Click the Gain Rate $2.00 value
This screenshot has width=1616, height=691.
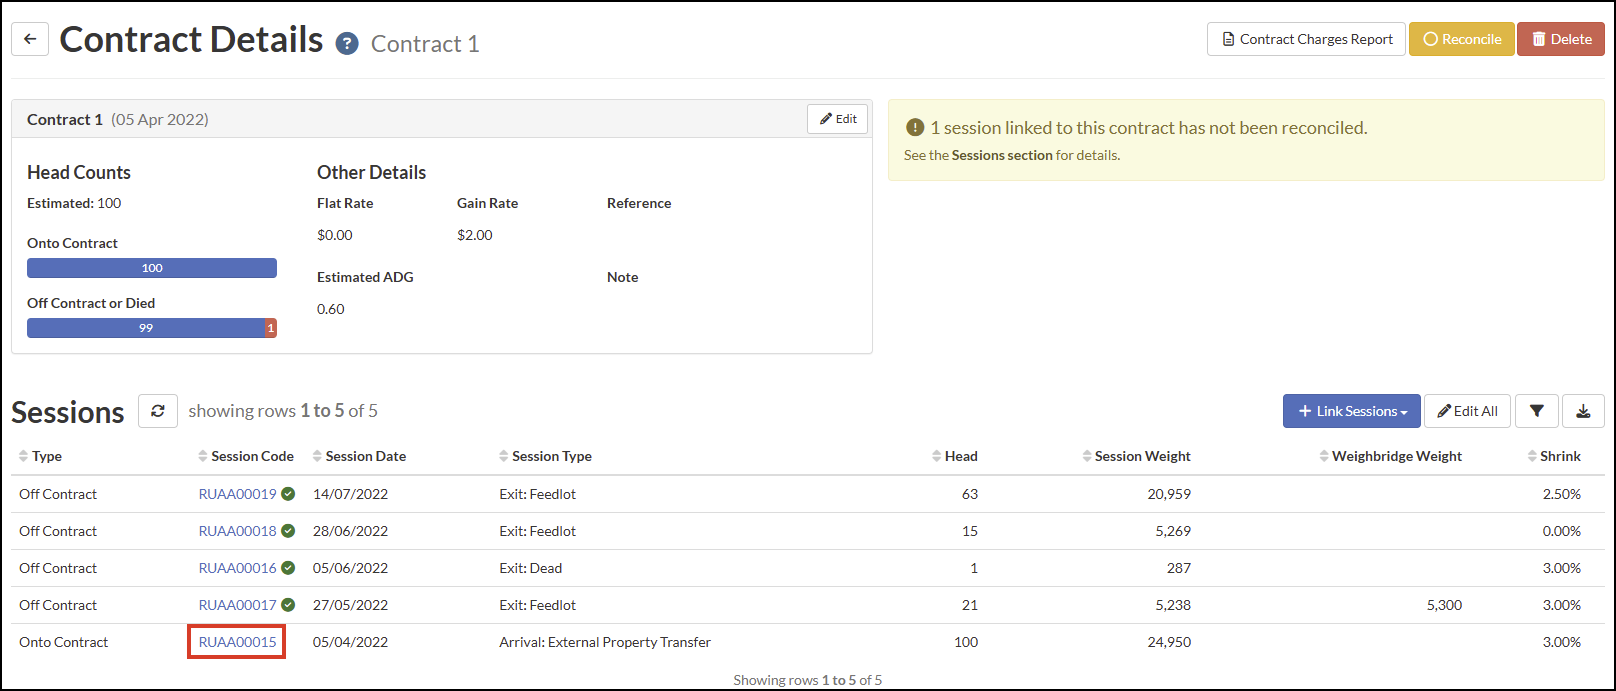(x=475, y=235)
